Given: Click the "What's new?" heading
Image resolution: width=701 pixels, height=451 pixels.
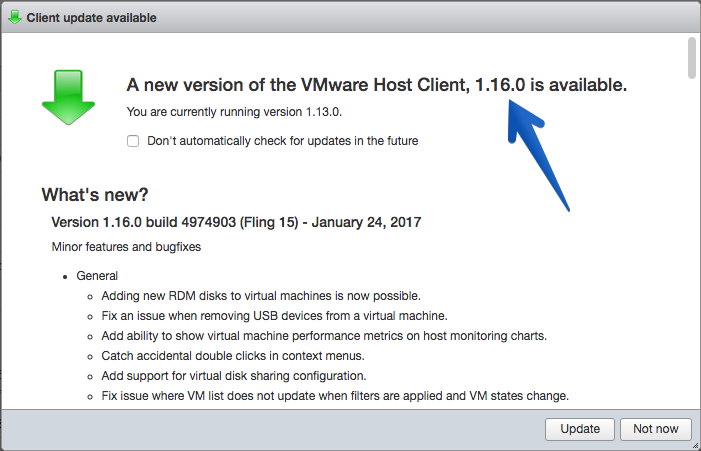Looking at the screenshot, I should [95, 195].
